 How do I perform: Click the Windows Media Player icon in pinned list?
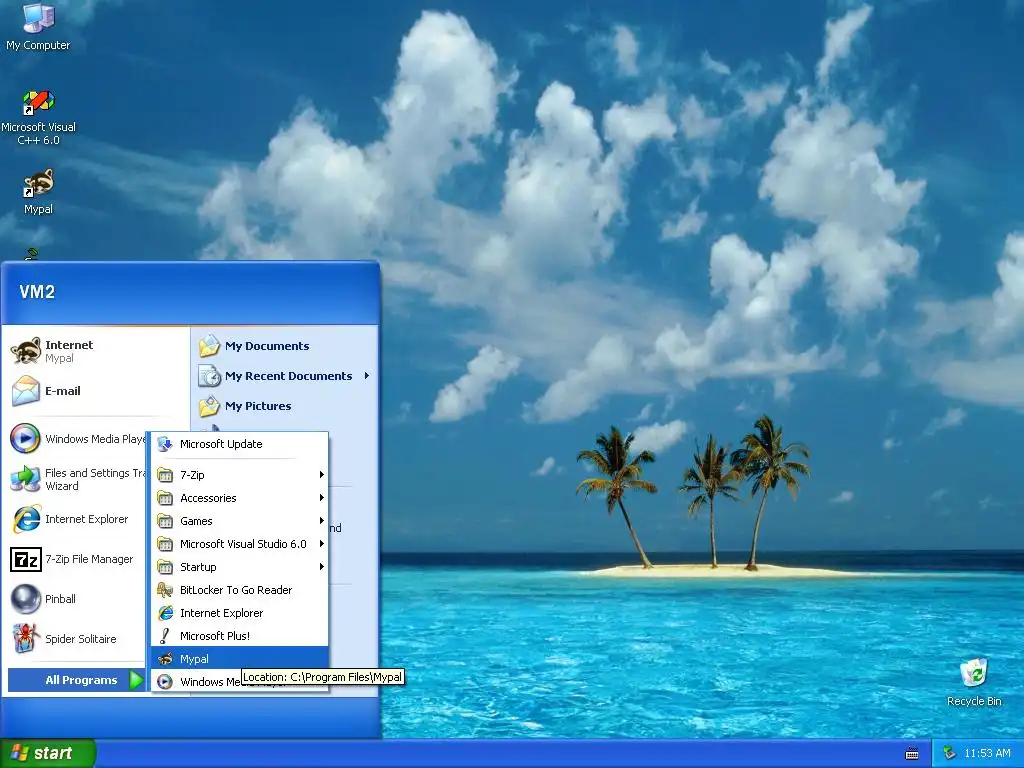click(25, 438)
